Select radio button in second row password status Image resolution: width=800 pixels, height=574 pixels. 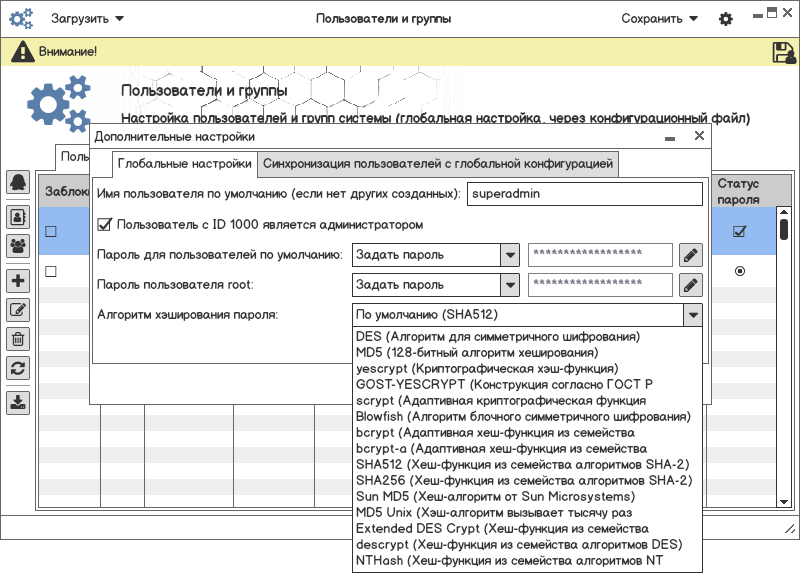[x=740, y=271]
